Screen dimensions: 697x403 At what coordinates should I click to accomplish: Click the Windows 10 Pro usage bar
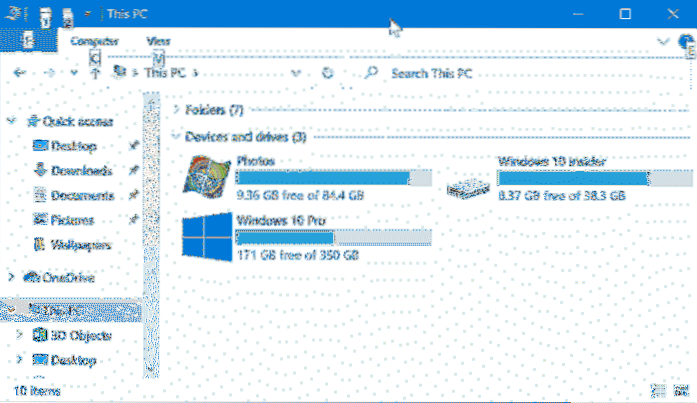click(333, 237)
